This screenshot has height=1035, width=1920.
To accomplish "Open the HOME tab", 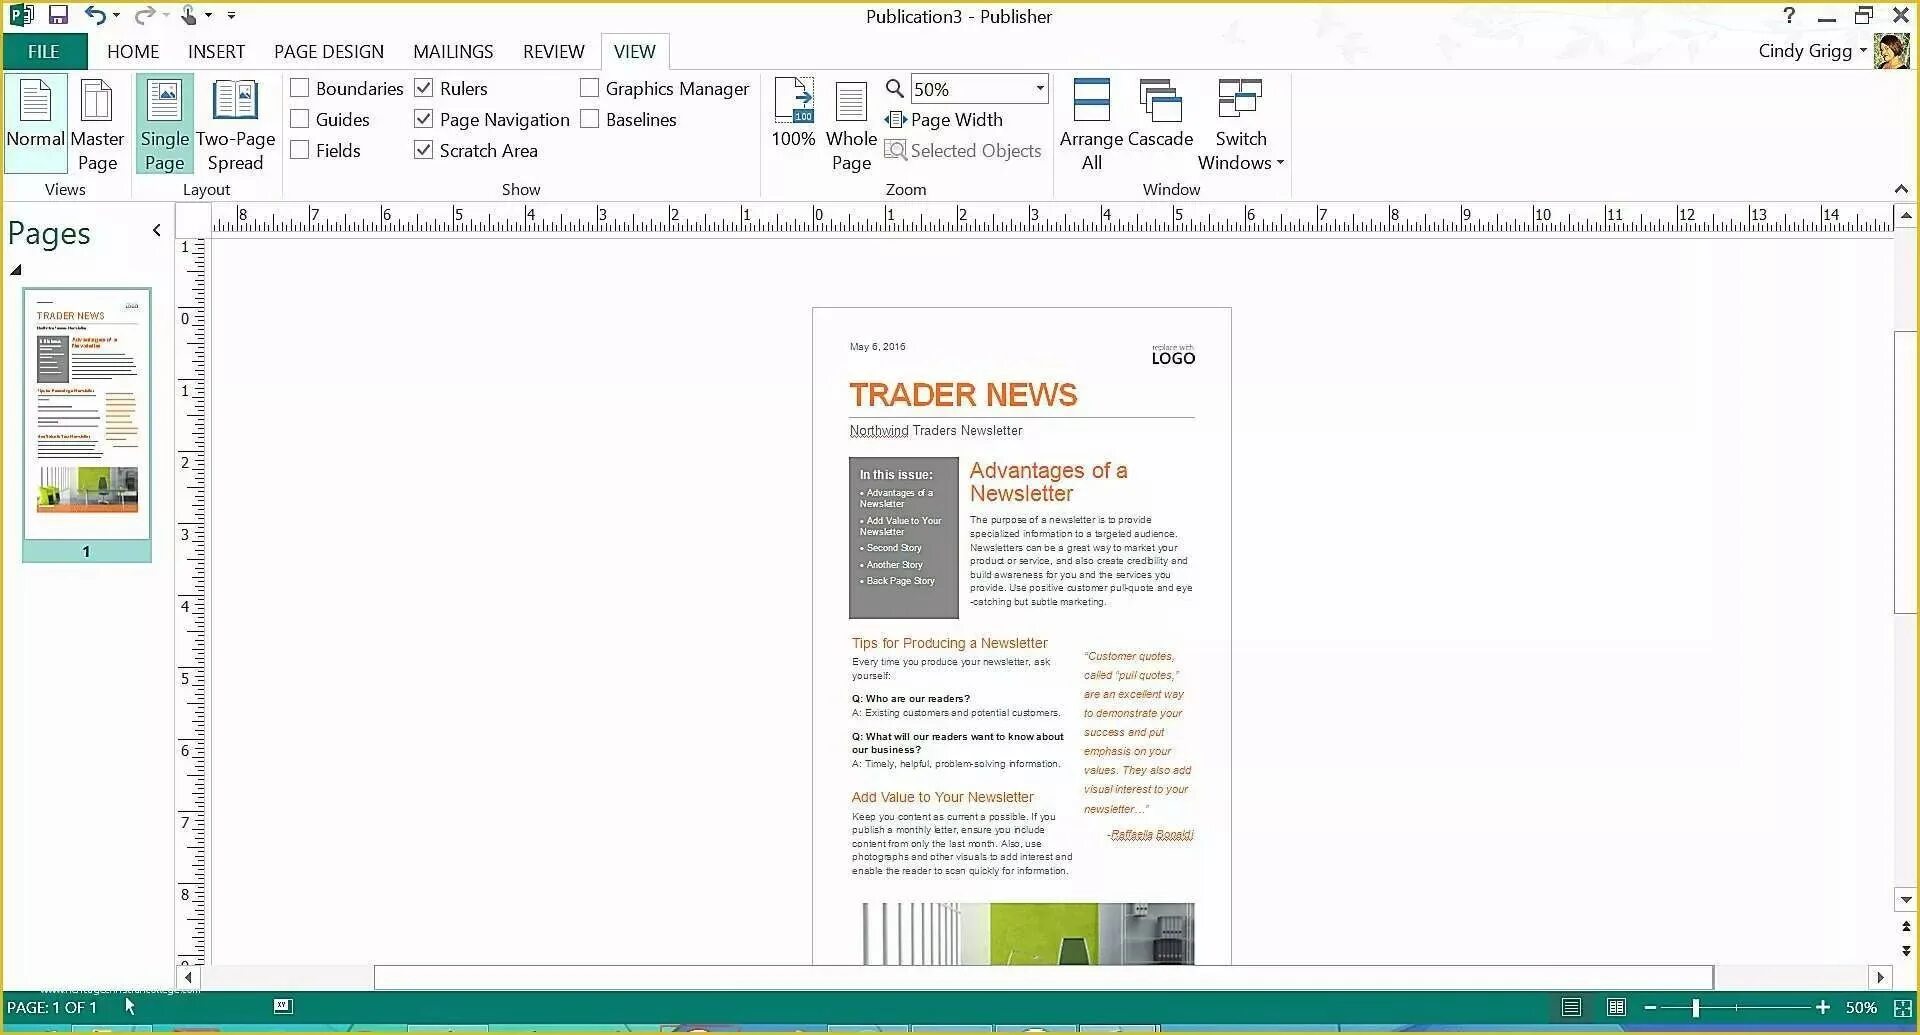I will [x=133, y=51].
